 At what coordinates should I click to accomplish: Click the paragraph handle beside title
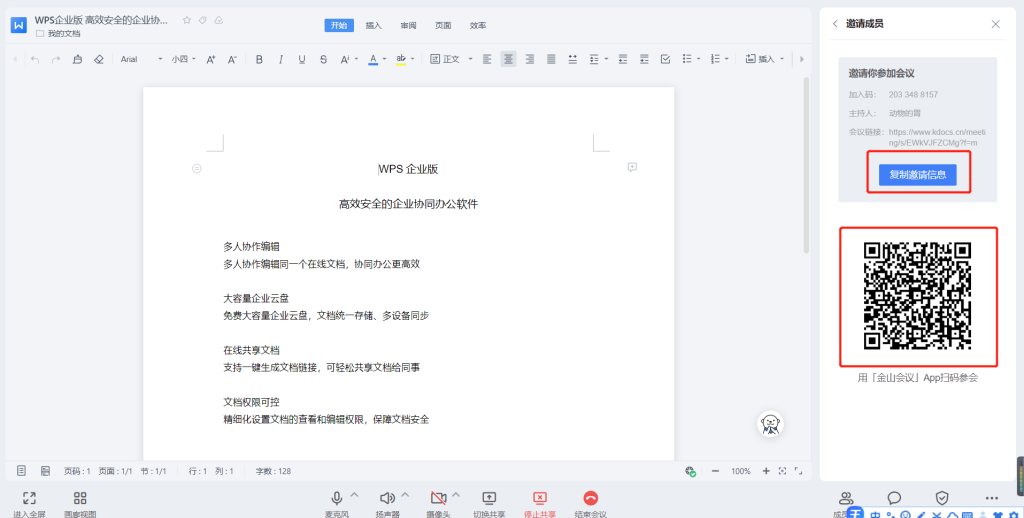[197, 169]
